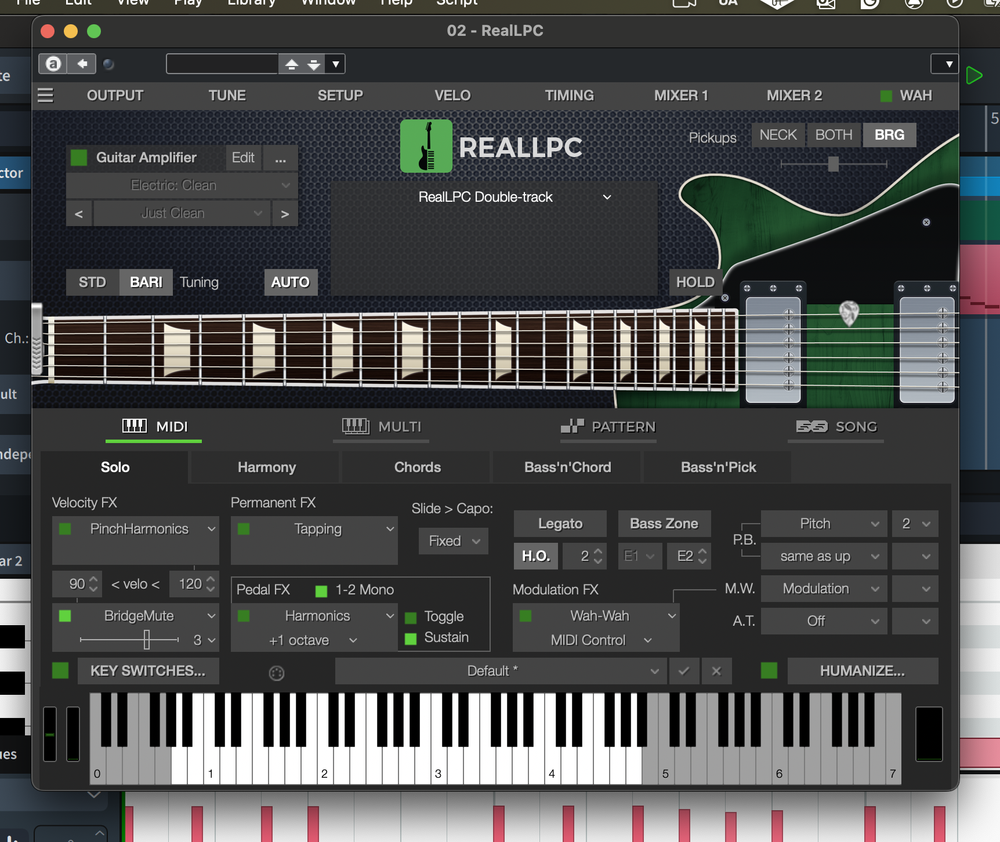The width and height of the screenshot is (1000, 842).
Task: Click the guitar pick on strings
Action: (x=849, y=313)
